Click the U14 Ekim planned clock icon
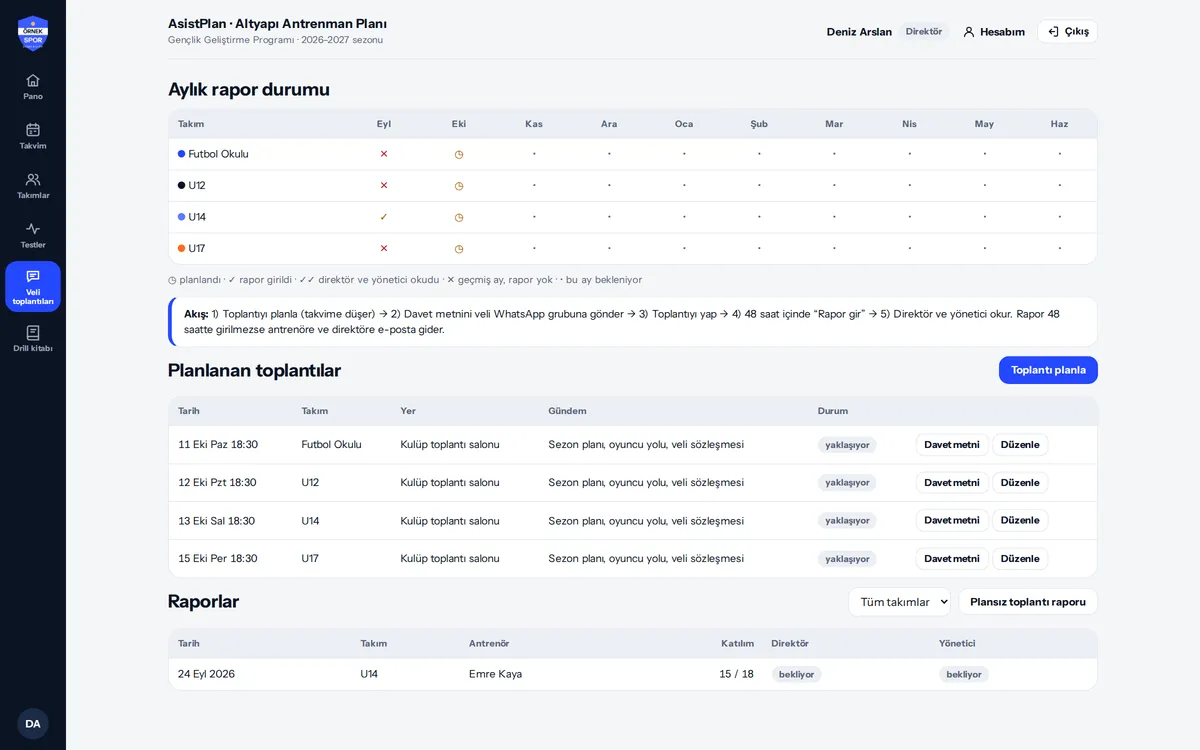Screen dimensions: 1200x750 pos(459,217)
